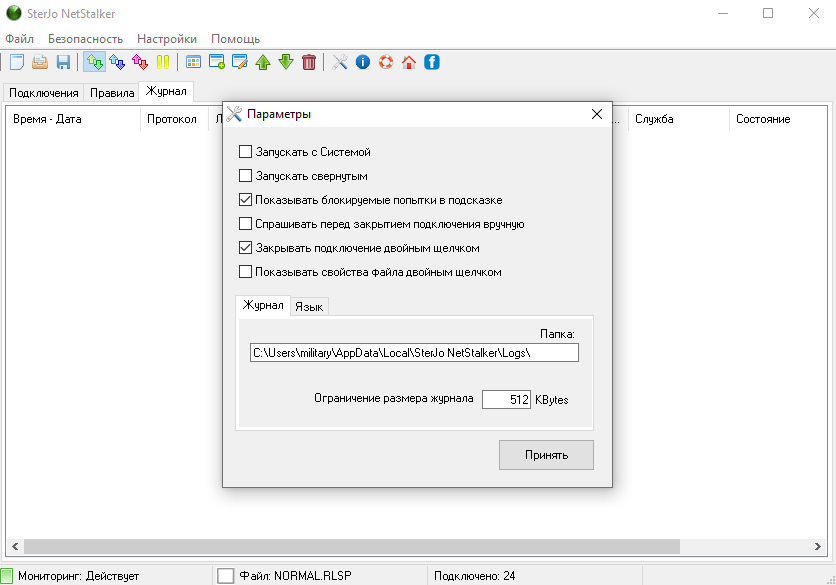This screenshot has width=836, height=585.
Task: Open the Помощь menu
Action: coord(236,39)
